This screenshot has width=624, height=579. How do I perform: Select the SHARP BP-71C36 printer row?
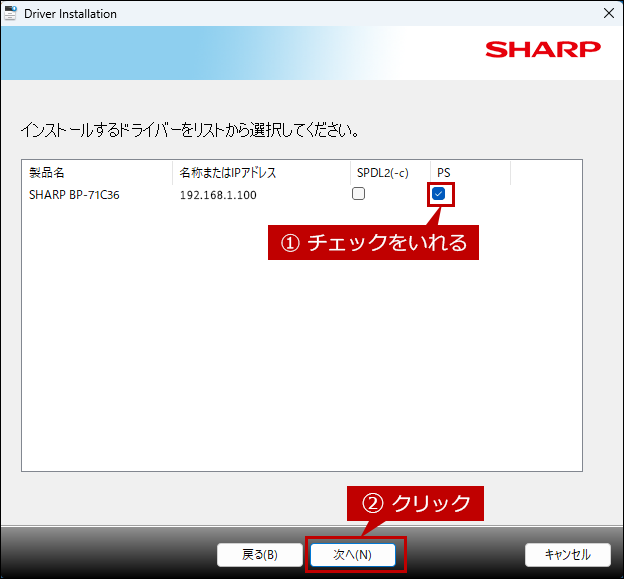73,195
